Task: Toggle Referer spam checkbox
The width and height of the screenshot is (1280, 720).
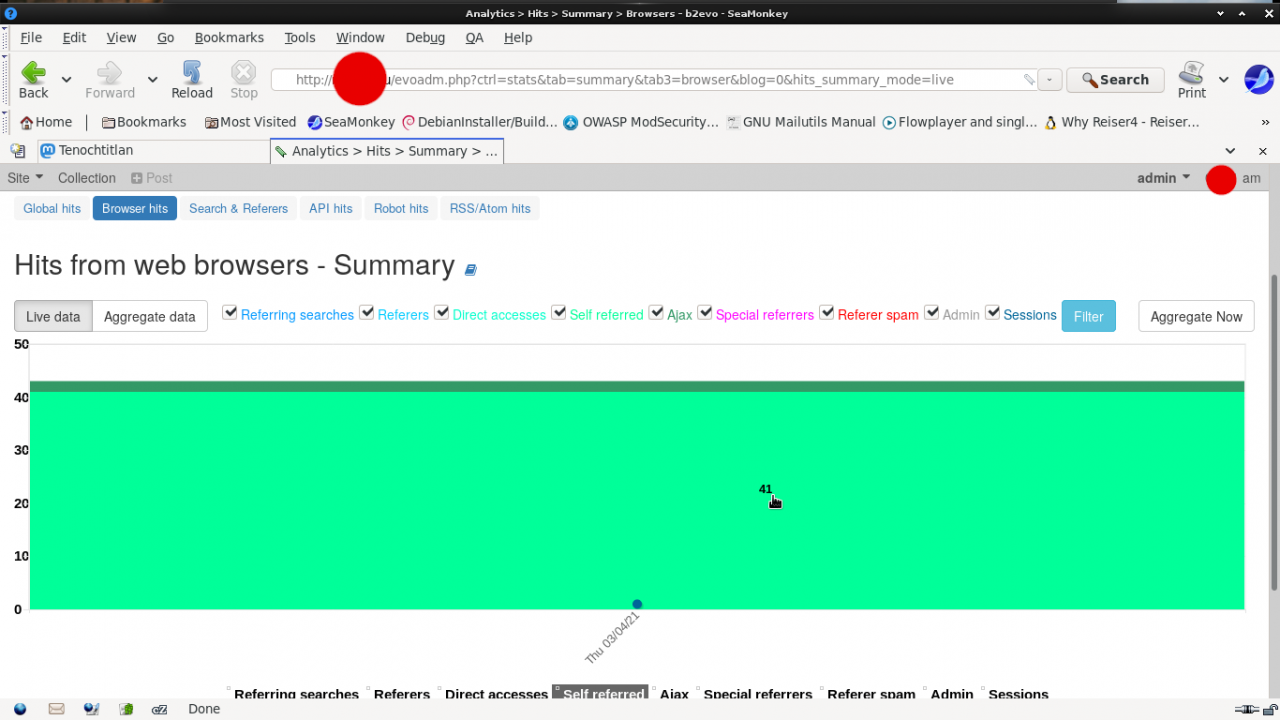Action: point(827,313)
